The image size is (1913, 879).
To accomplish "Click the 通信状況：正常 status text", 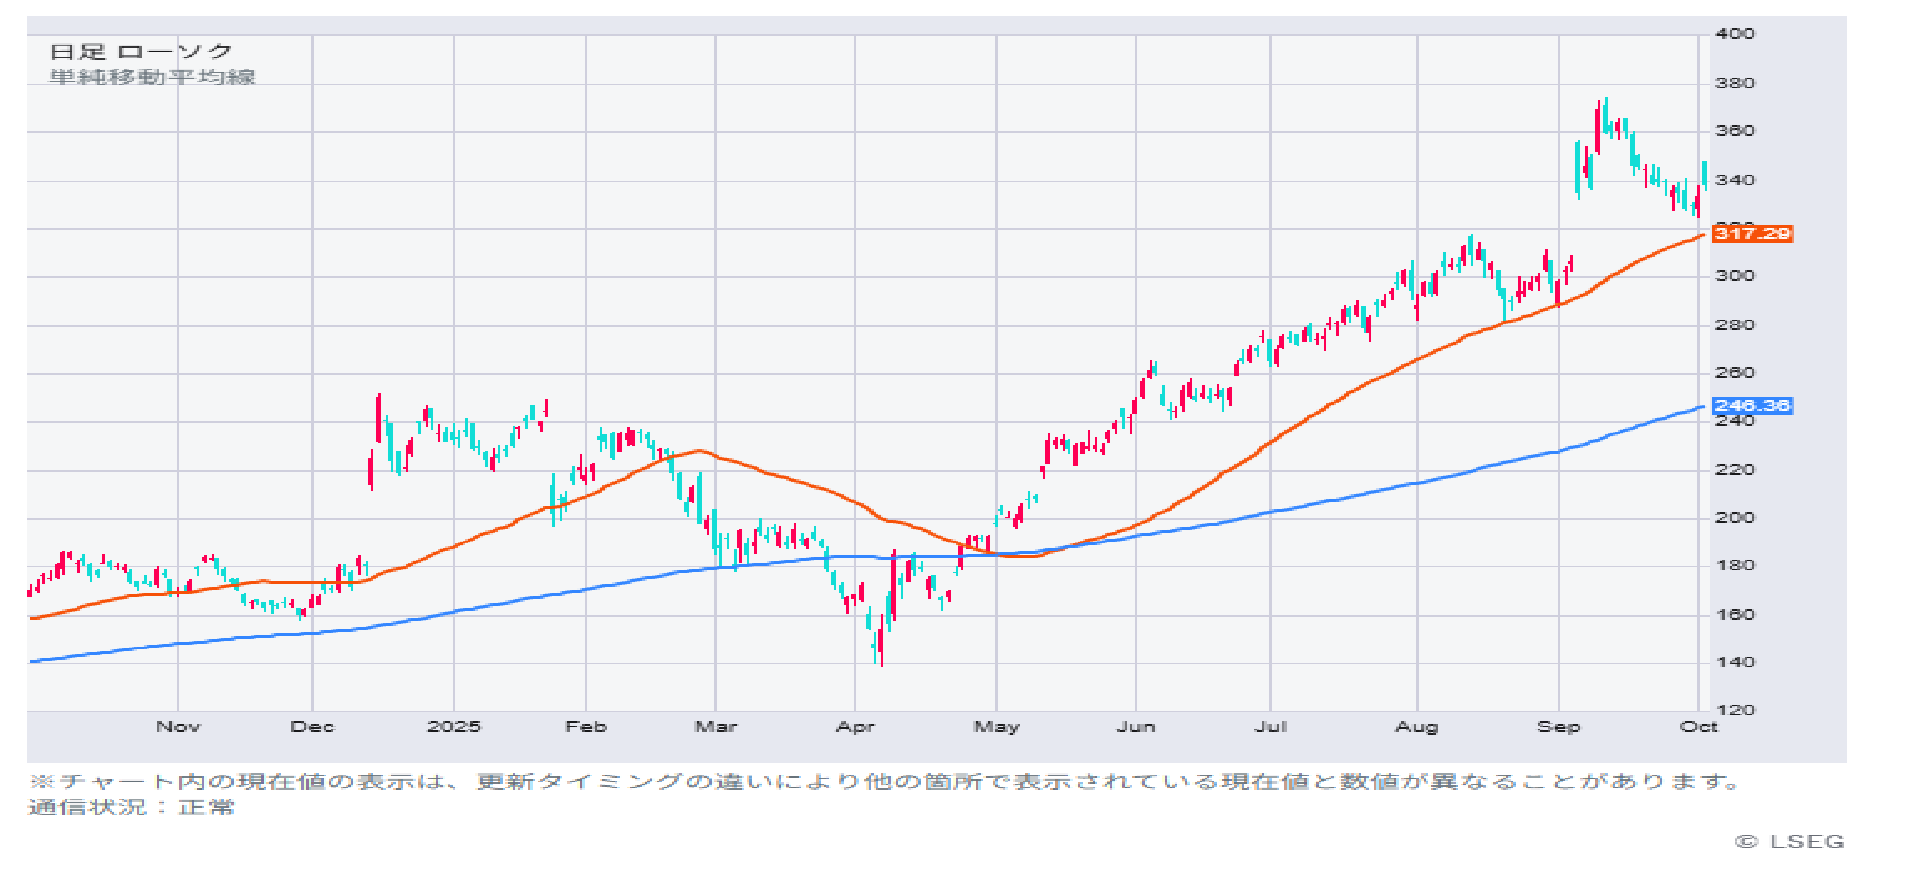I will pos(131,807).
